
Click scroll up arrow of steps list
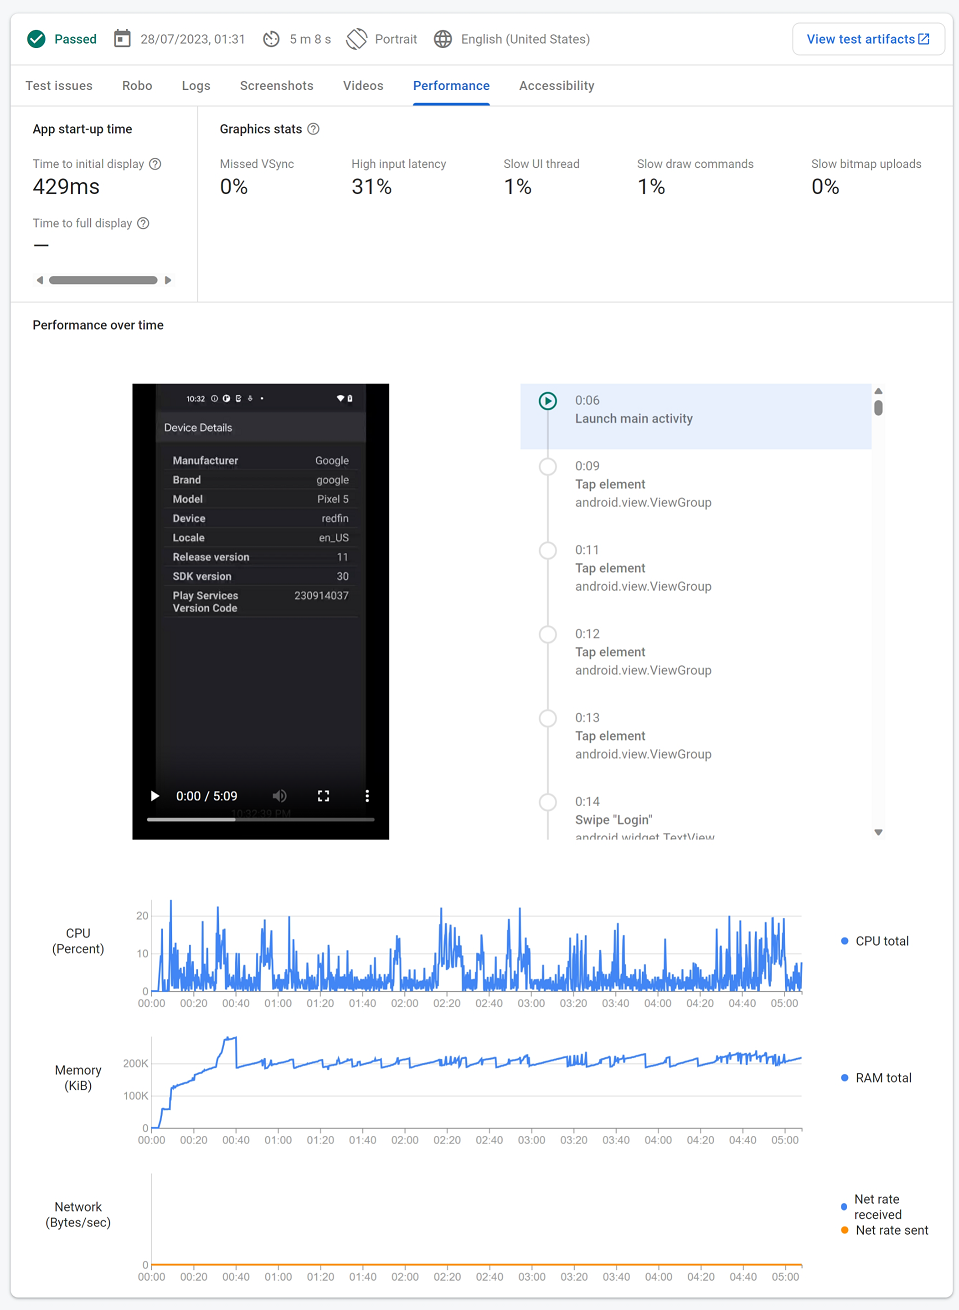pyautogui.click(x=878, y=391)
